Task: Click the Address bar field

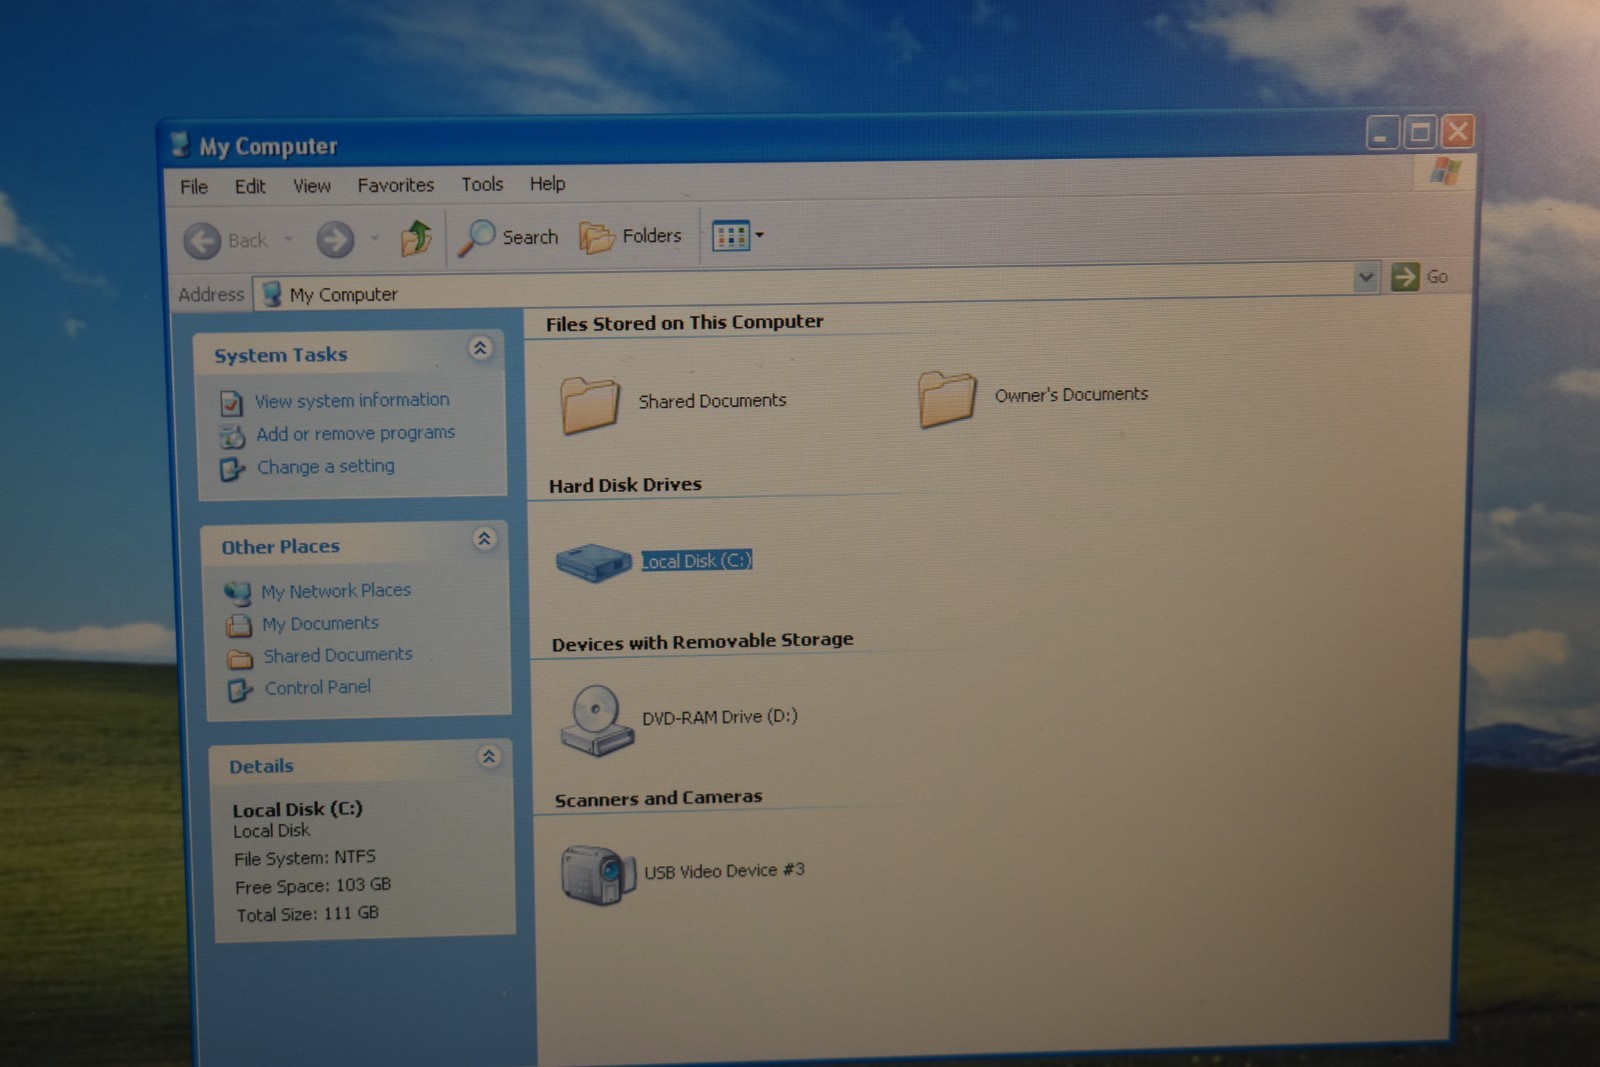Action: (x=815, y=285)
